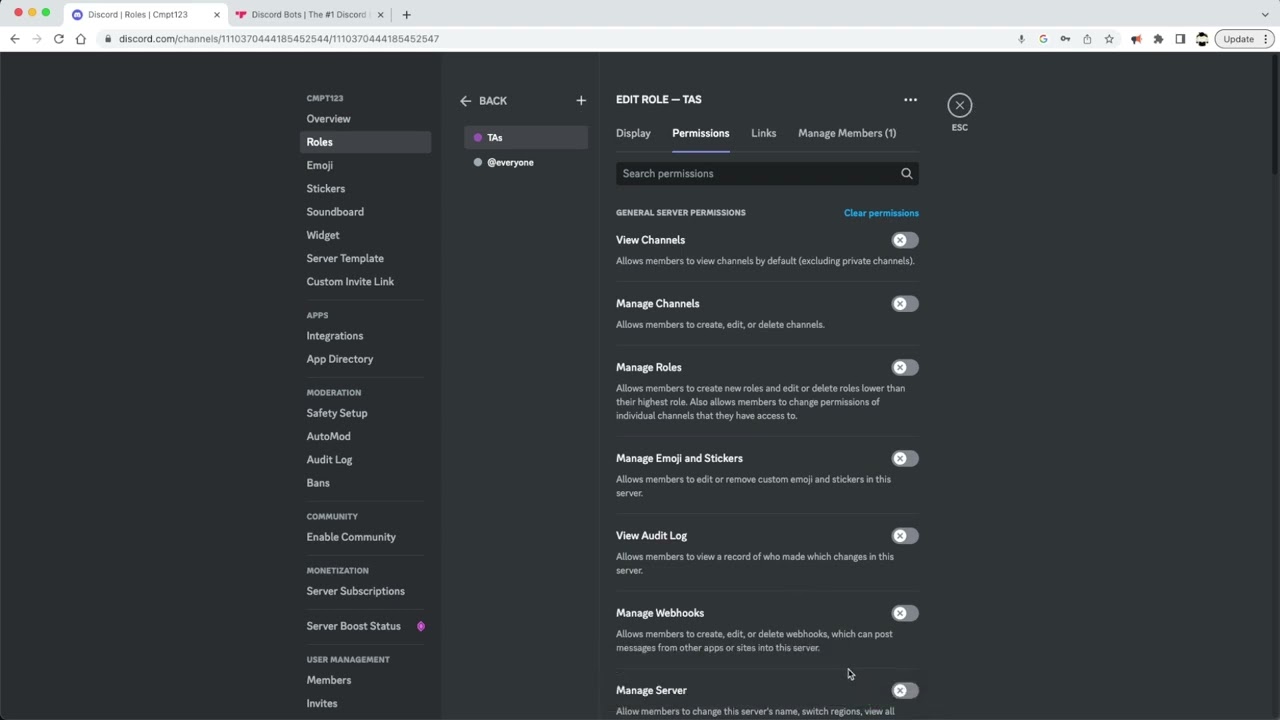Open Server Template settings

[x=365, y=258]
